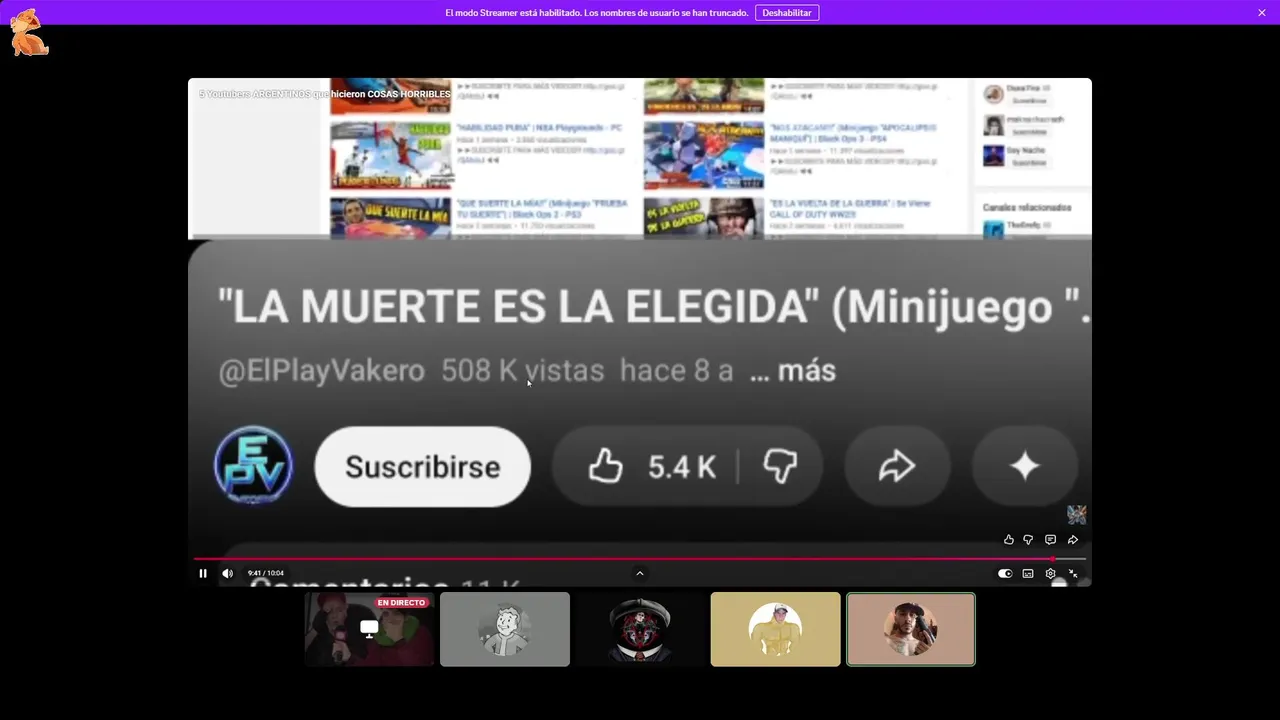1280x720 pixels.
Task: Toggle the autoplay switch in the player controls
Action: click(1005, 574)
